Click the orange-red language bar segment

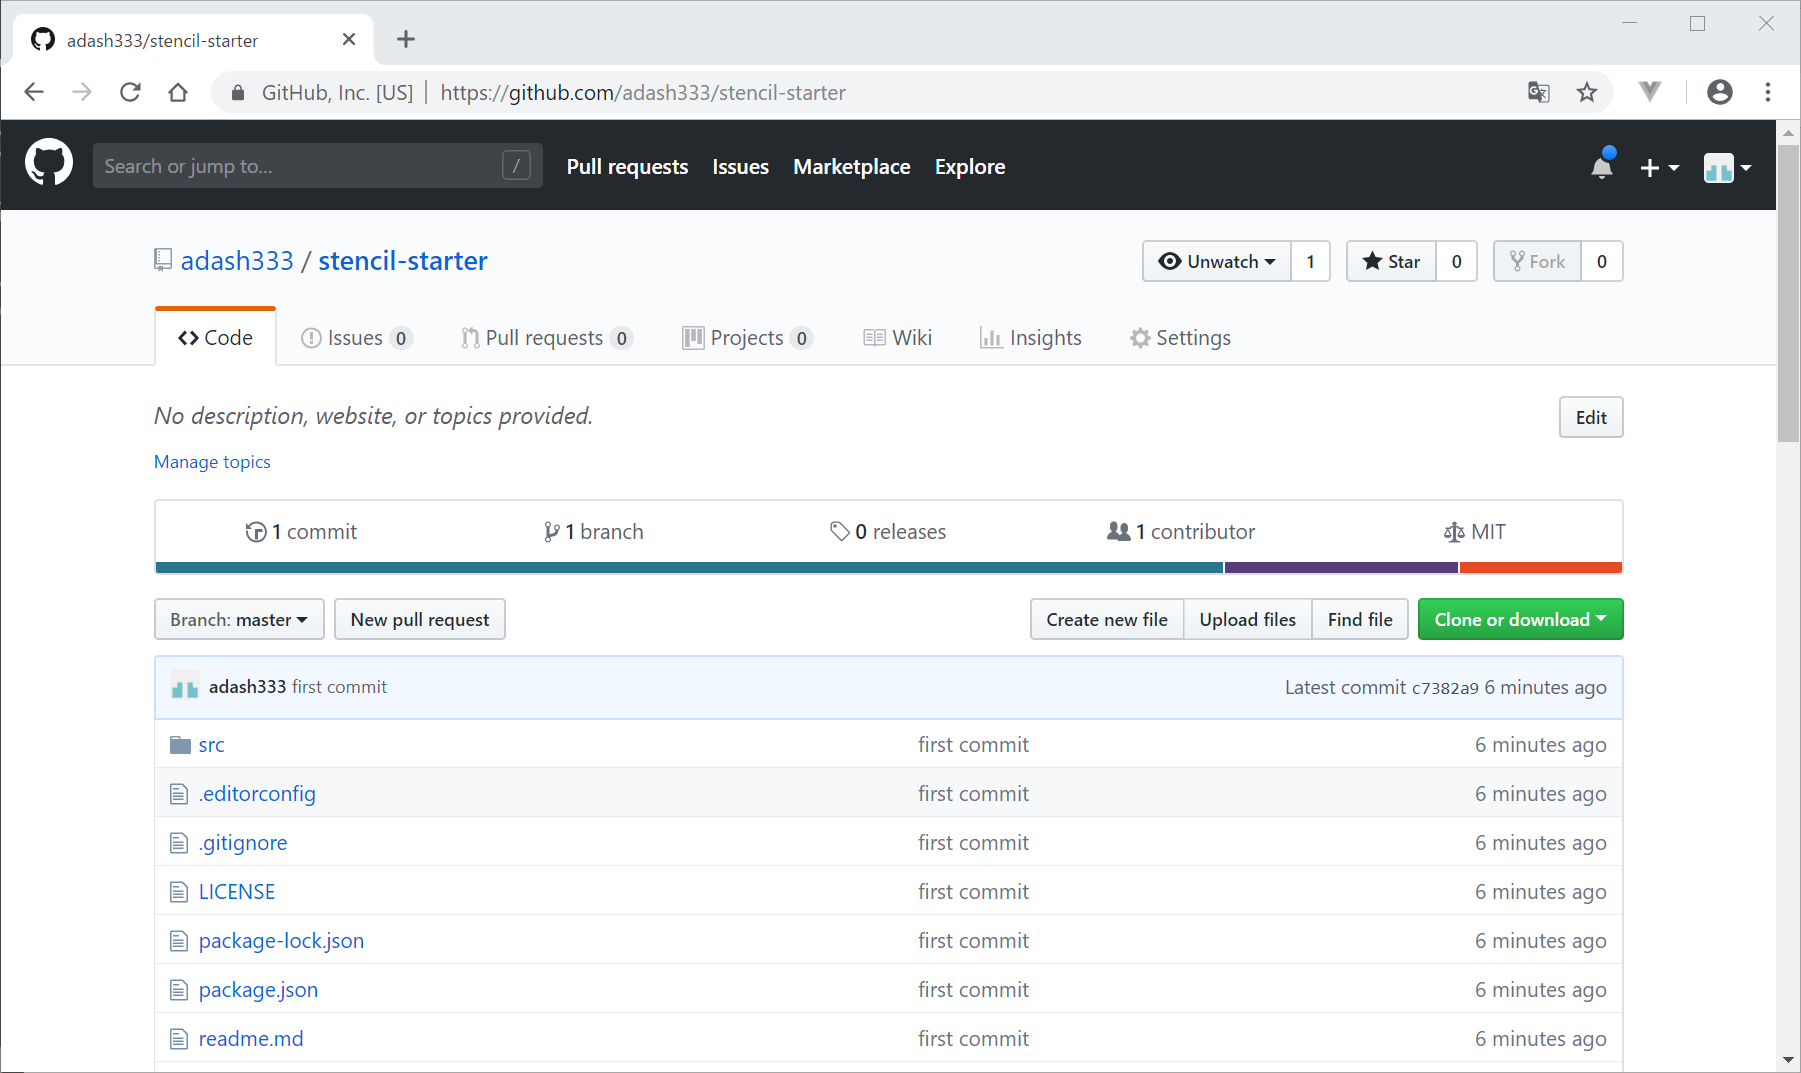click(x=1541, y=568)
